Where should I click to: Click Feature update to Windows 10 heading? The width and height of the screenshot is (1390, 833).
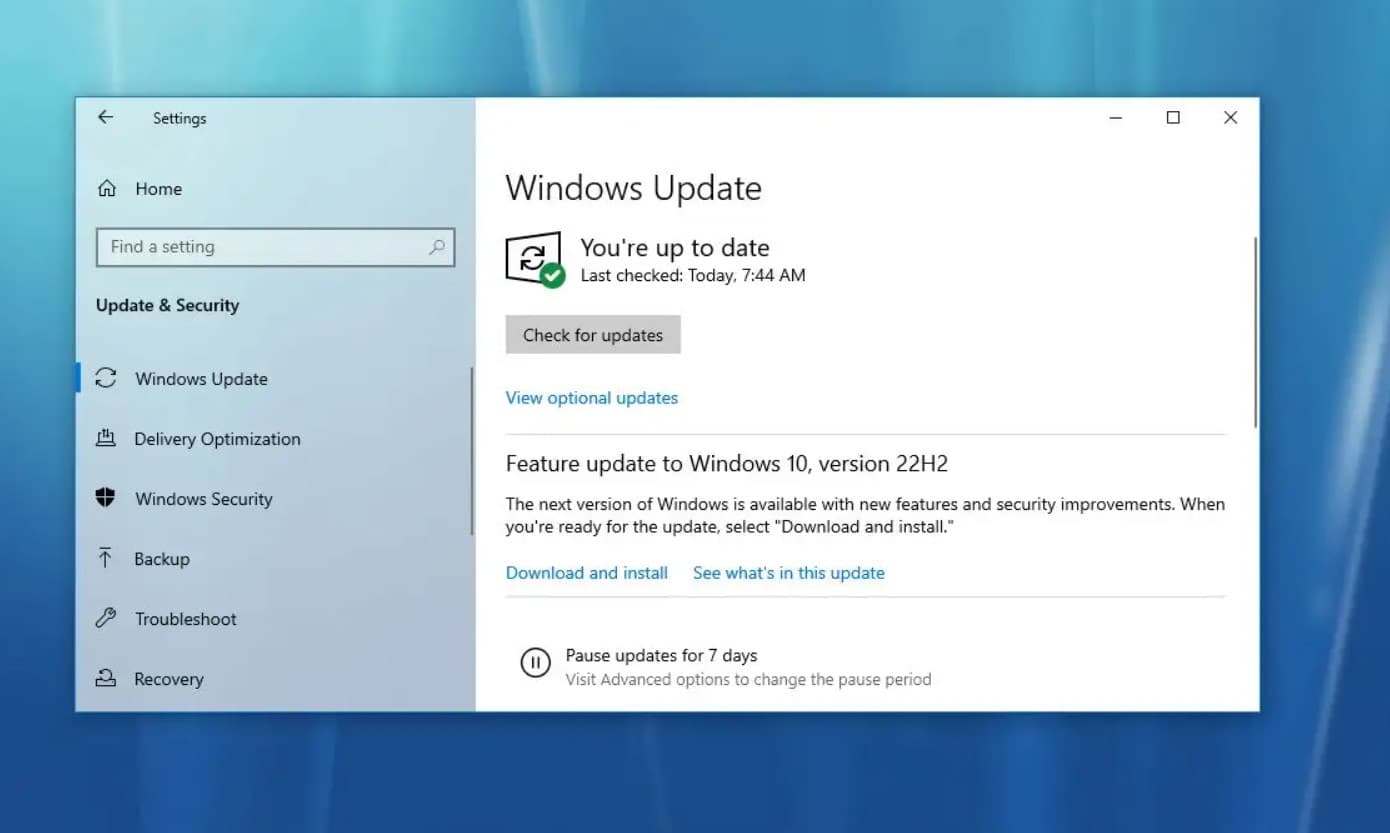727,464
